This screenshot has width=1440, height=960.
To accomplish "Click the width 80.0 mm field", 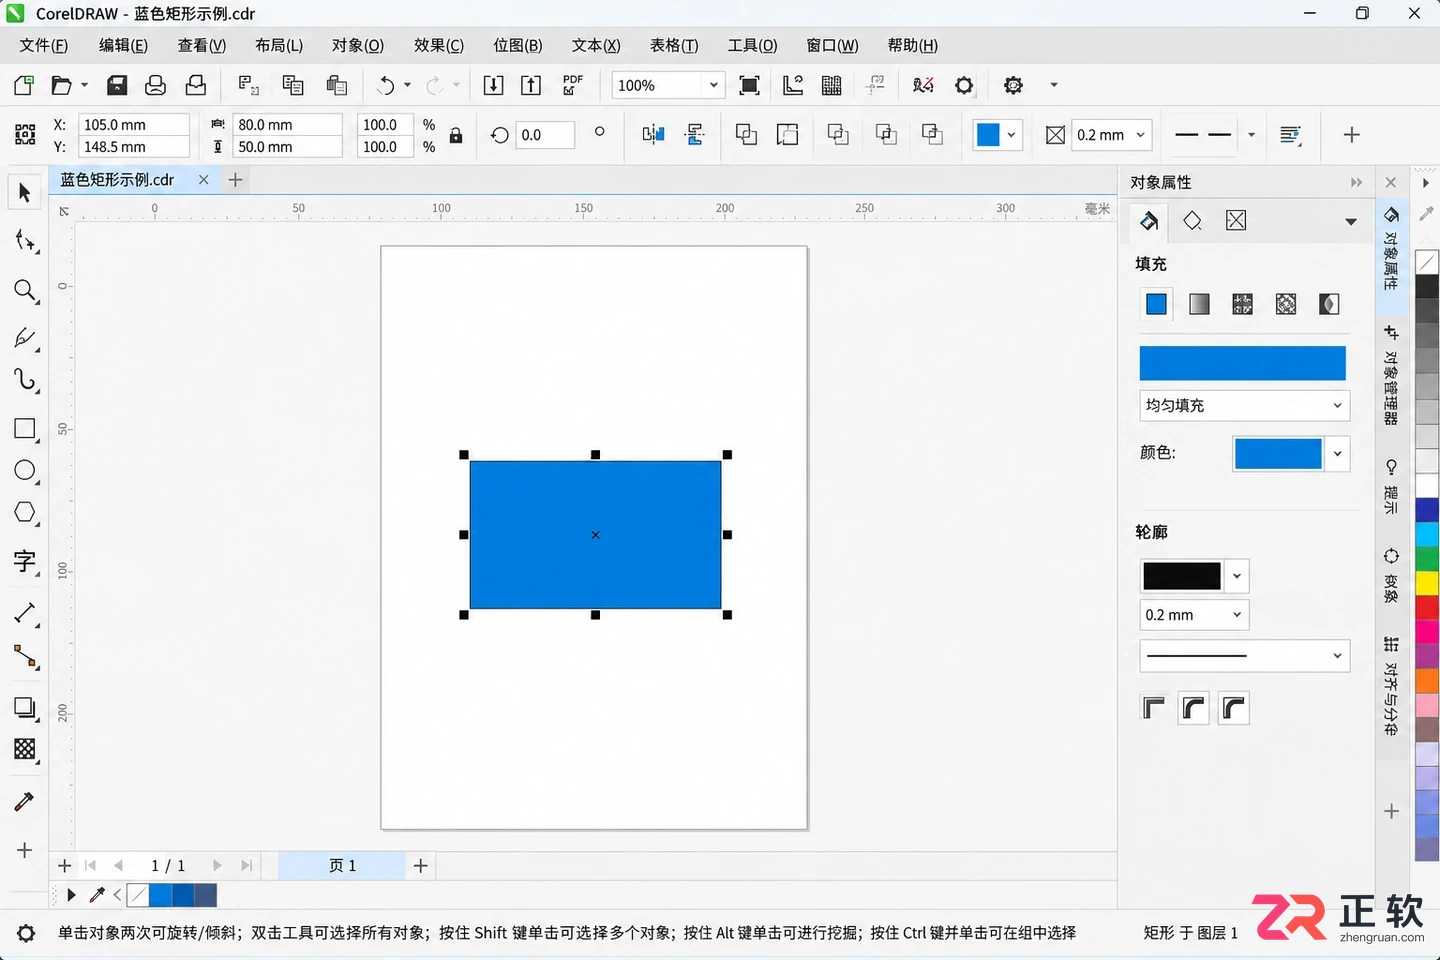I will pyautogui.click(x=288, y=124).
